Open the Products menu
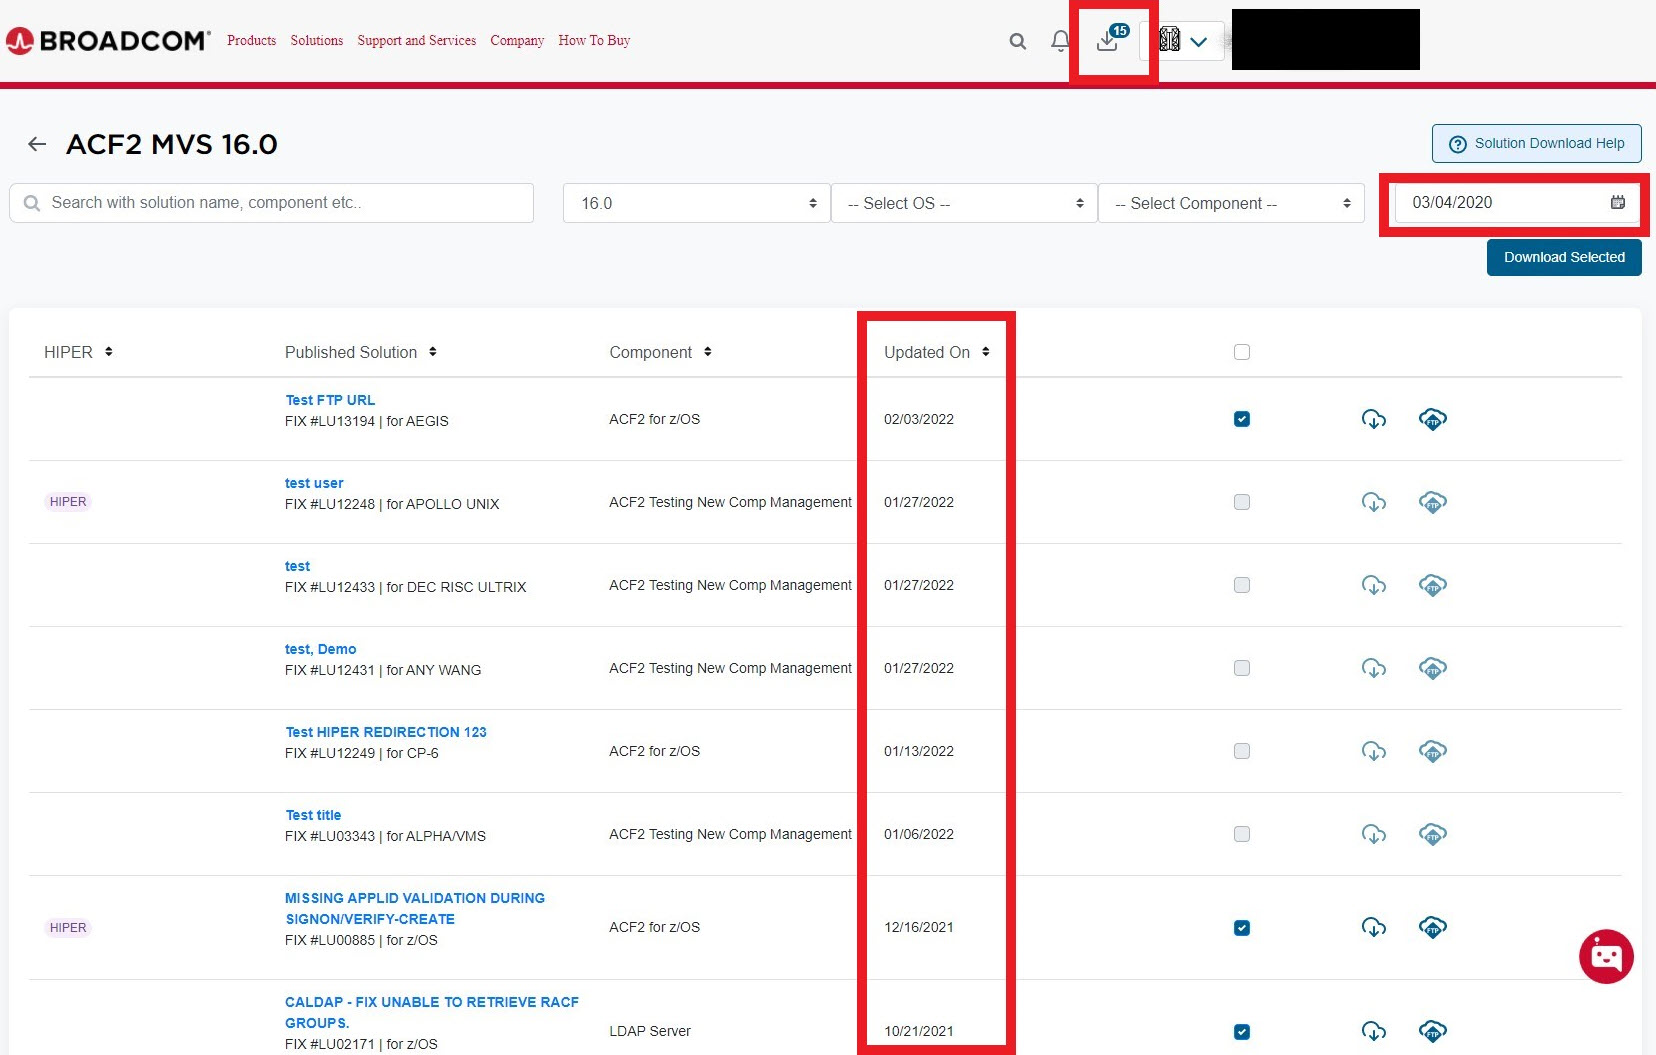 [251, 41]
